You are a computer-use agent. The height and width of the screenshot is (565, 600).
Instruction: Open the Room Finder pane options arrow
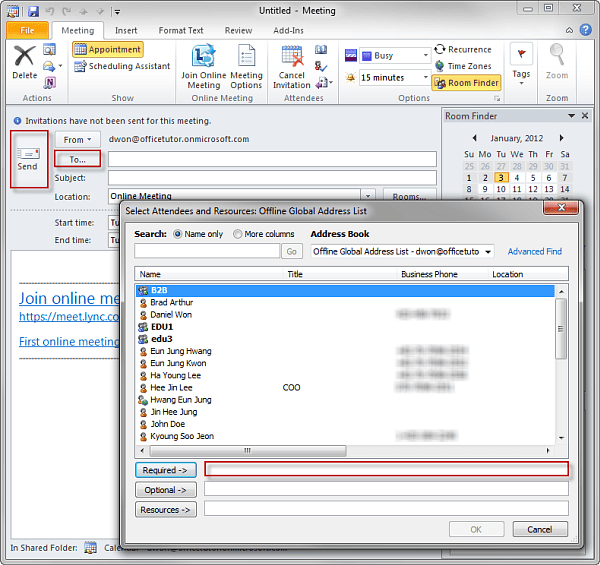coord(571,116)
